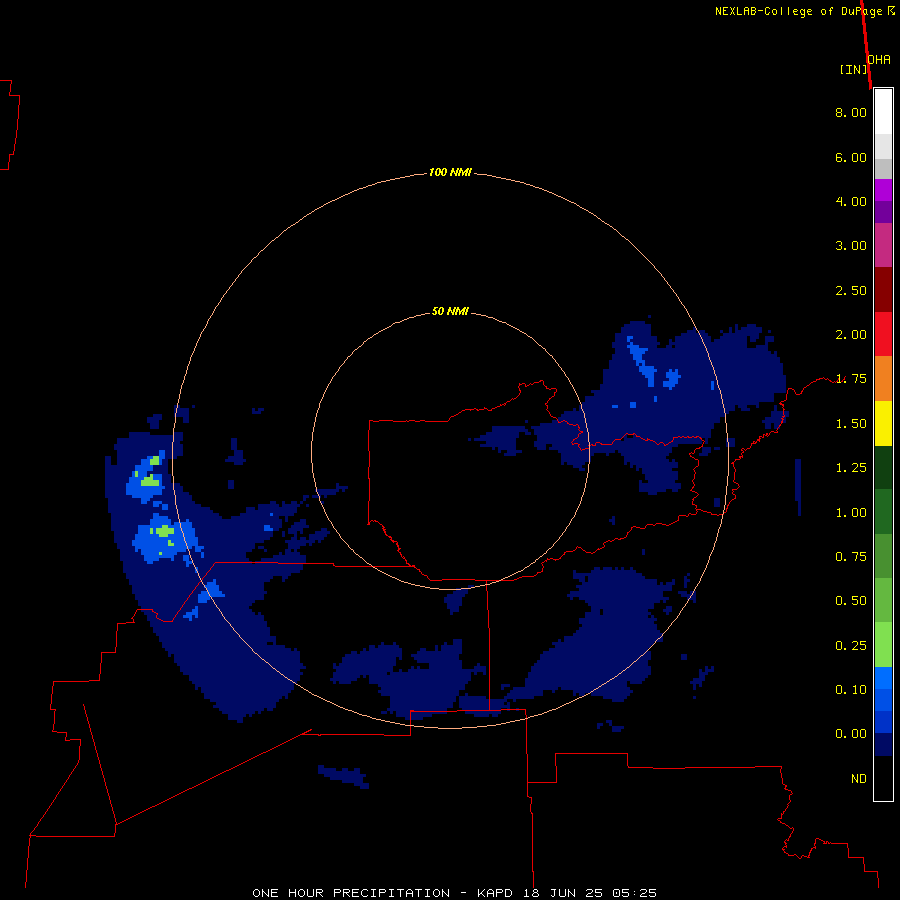Pick the white swatch in the color scale

pyautogui.click(x=883, y=112)
